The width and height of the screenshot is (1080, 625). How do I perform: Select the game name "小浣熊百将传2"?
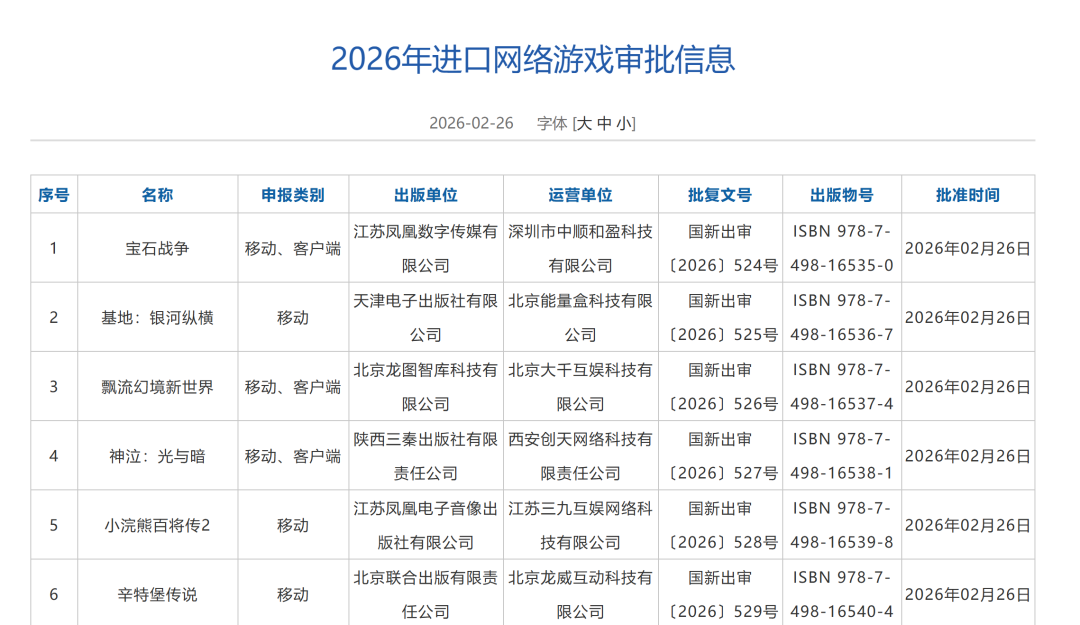(x=158, y=524)
